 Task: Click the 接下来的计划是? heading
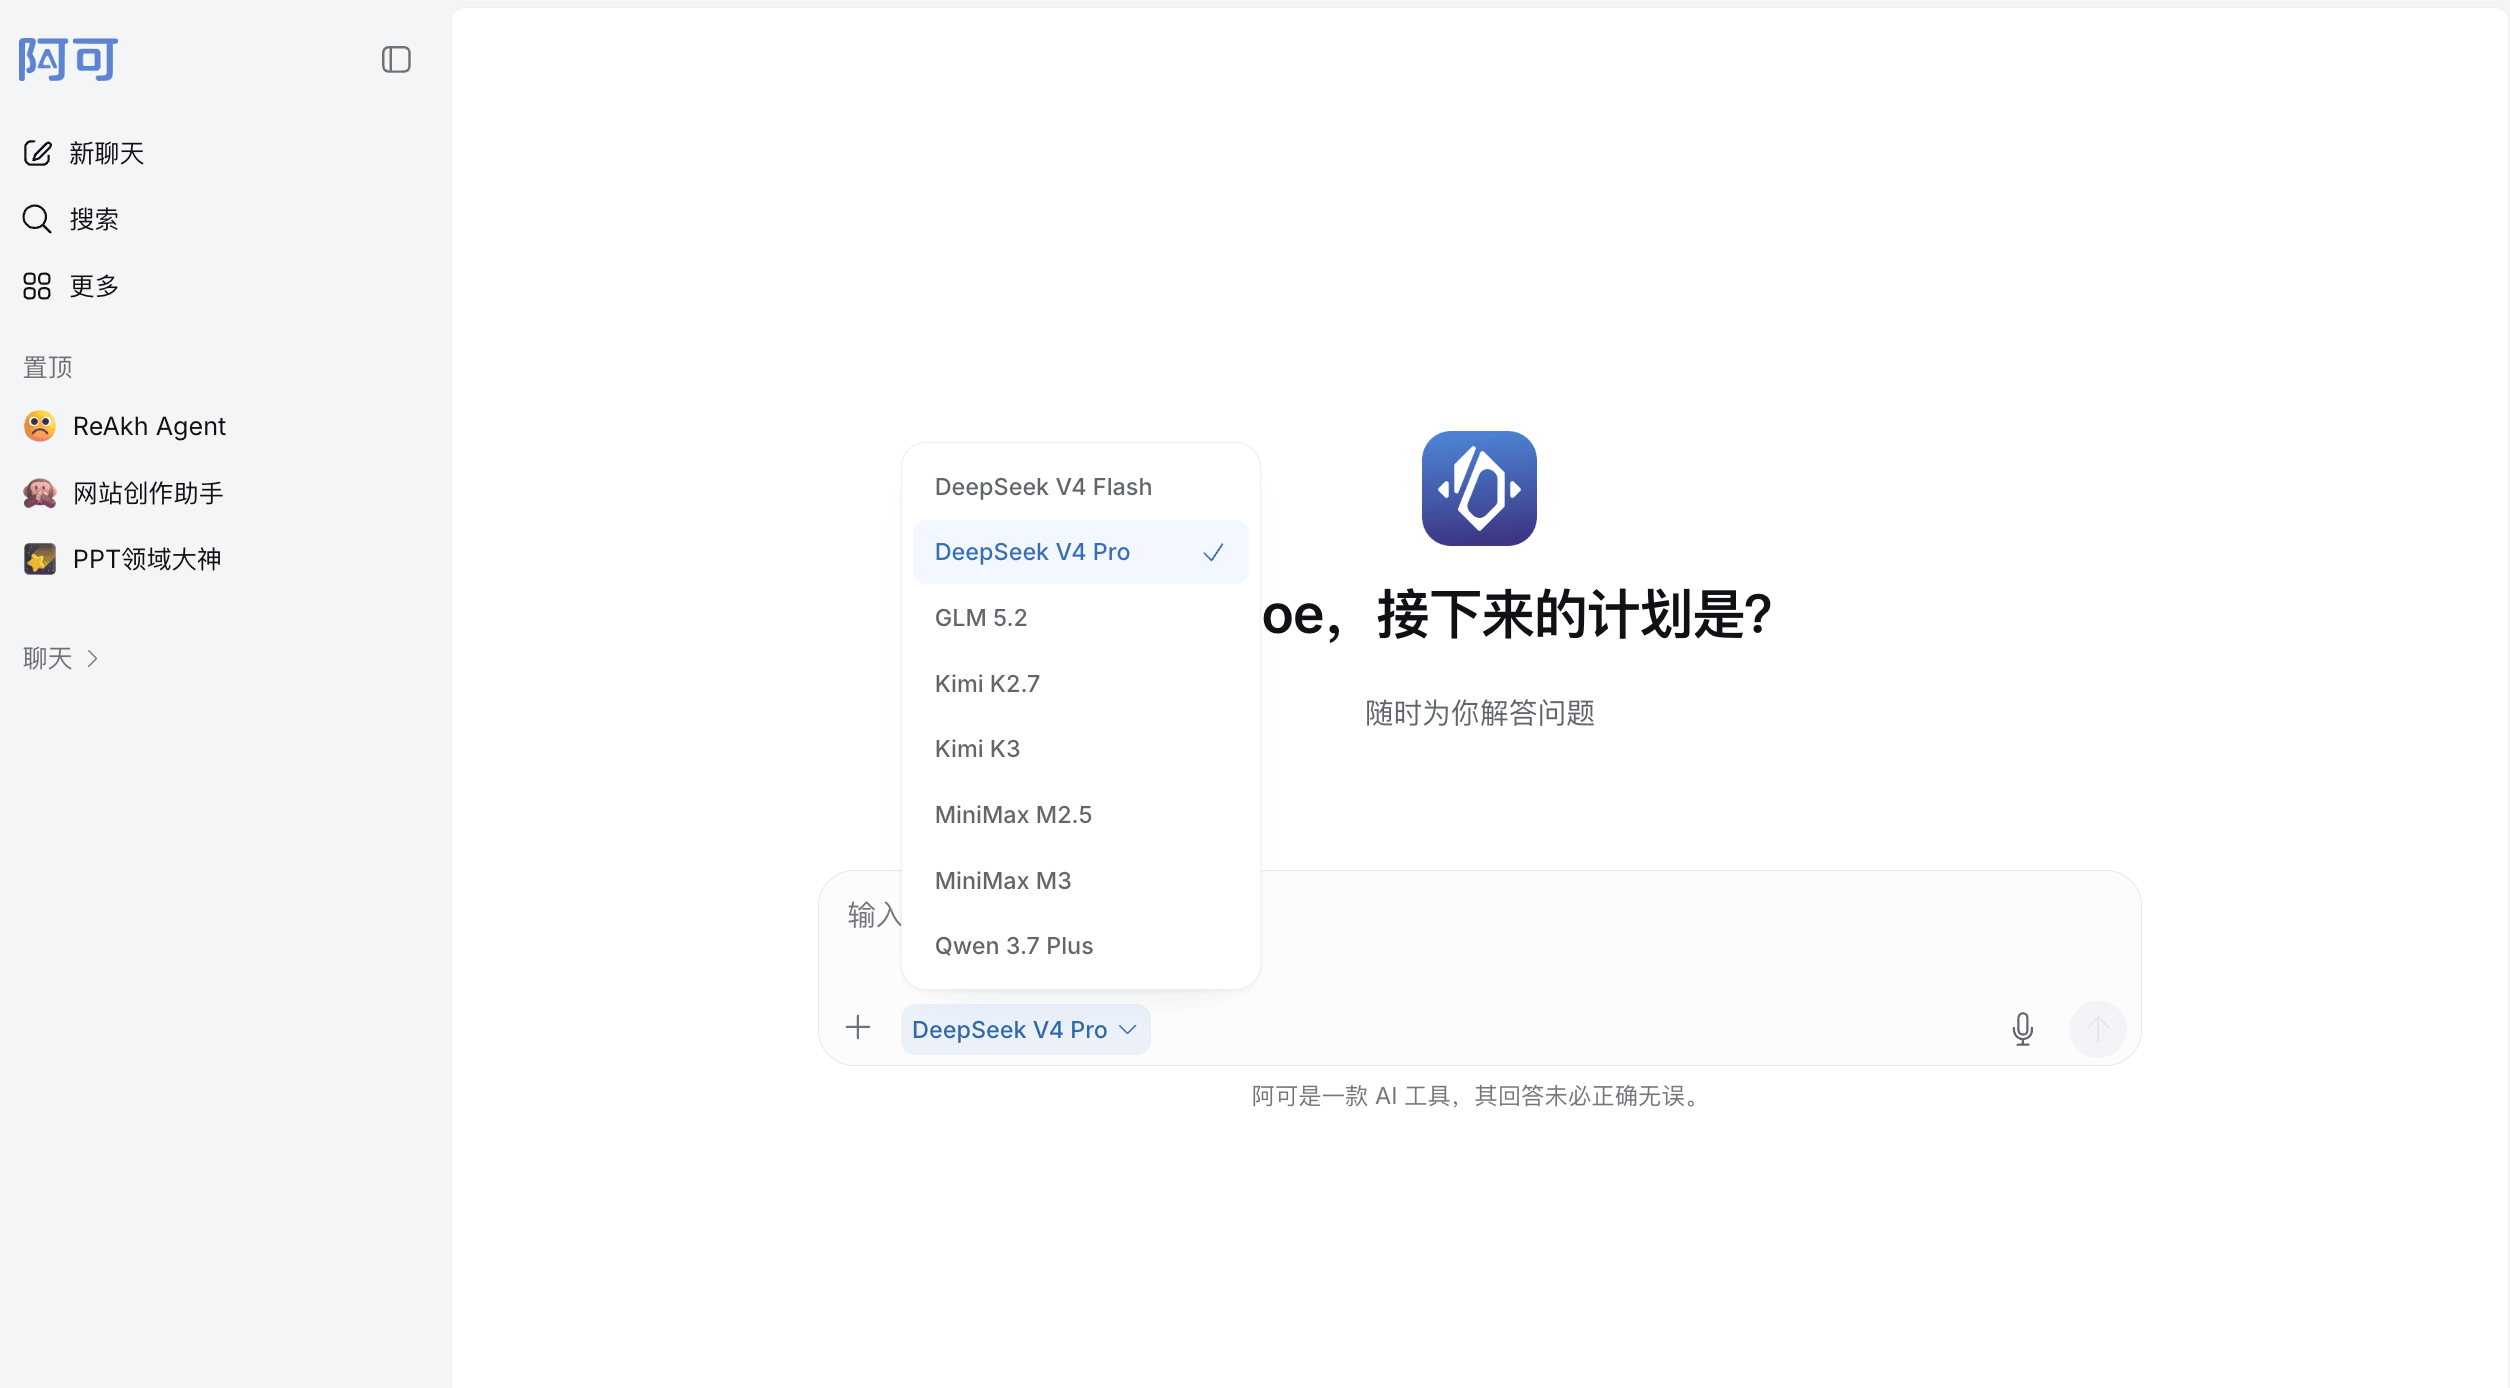(1575, 614)
